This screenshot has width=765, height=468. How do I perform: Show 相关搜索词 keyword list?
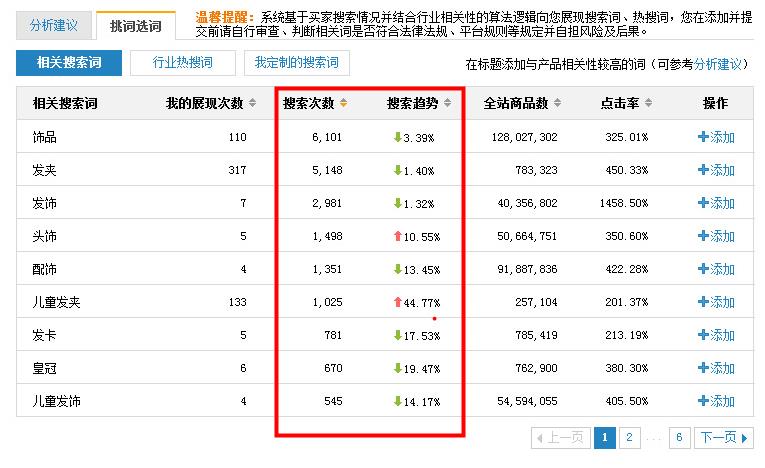point(69,63)
